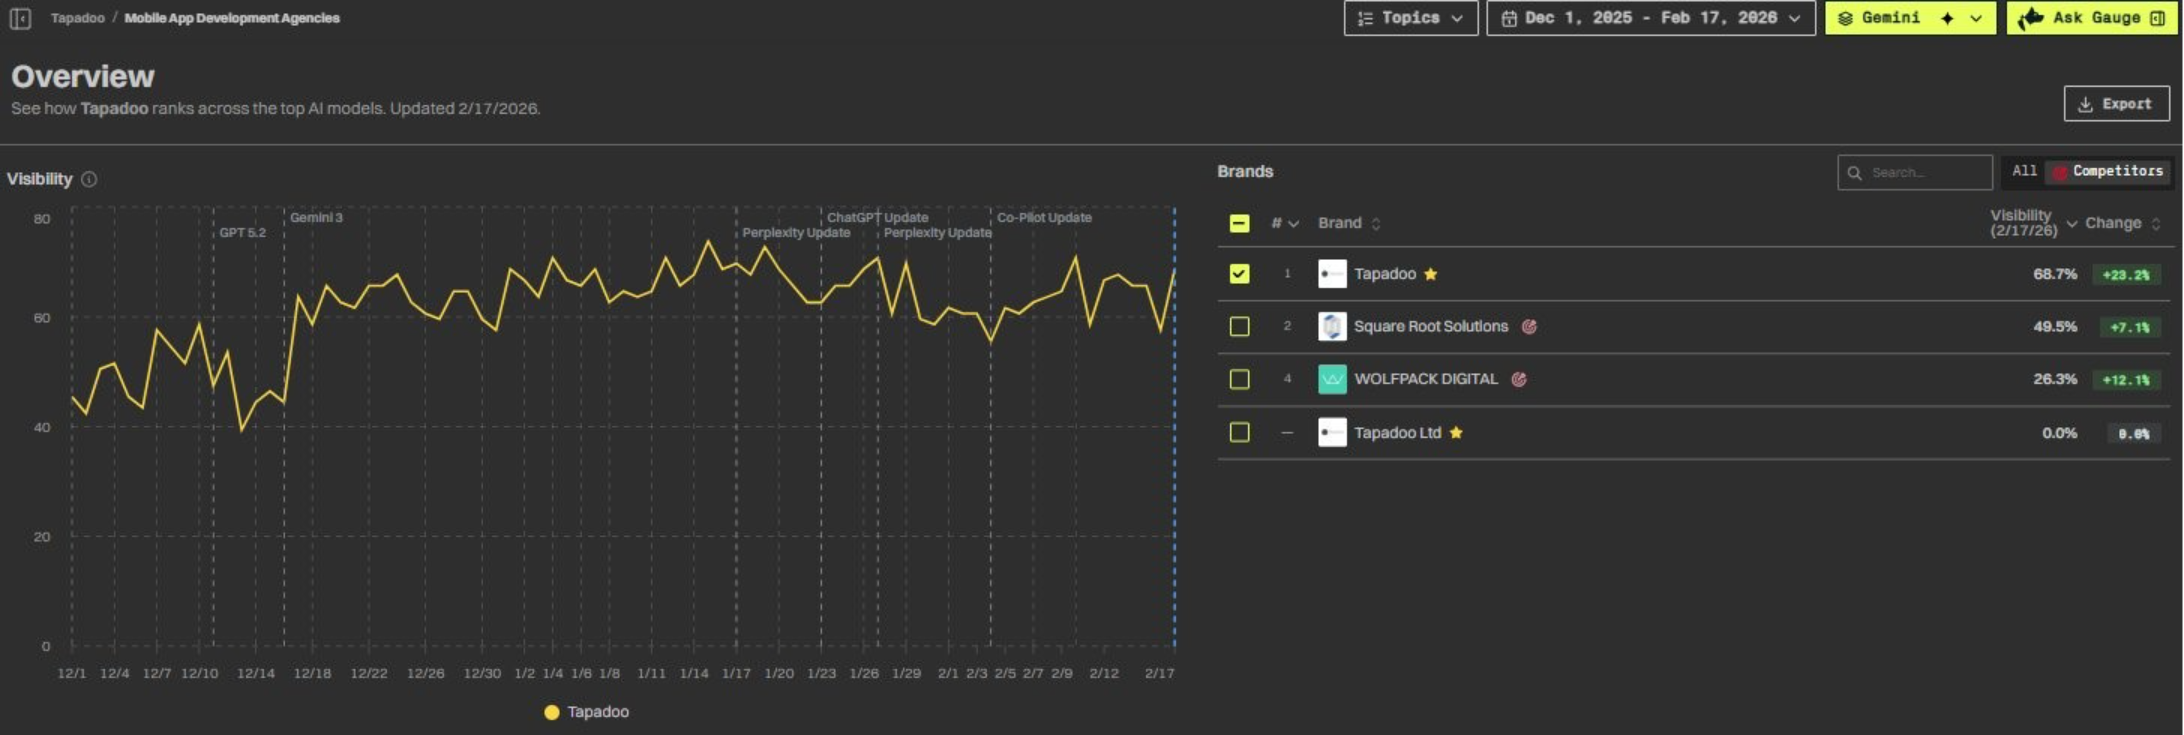Open the Topics dropdown
Viewport: 2184px width, 735px height.
tap(1410, 18)
